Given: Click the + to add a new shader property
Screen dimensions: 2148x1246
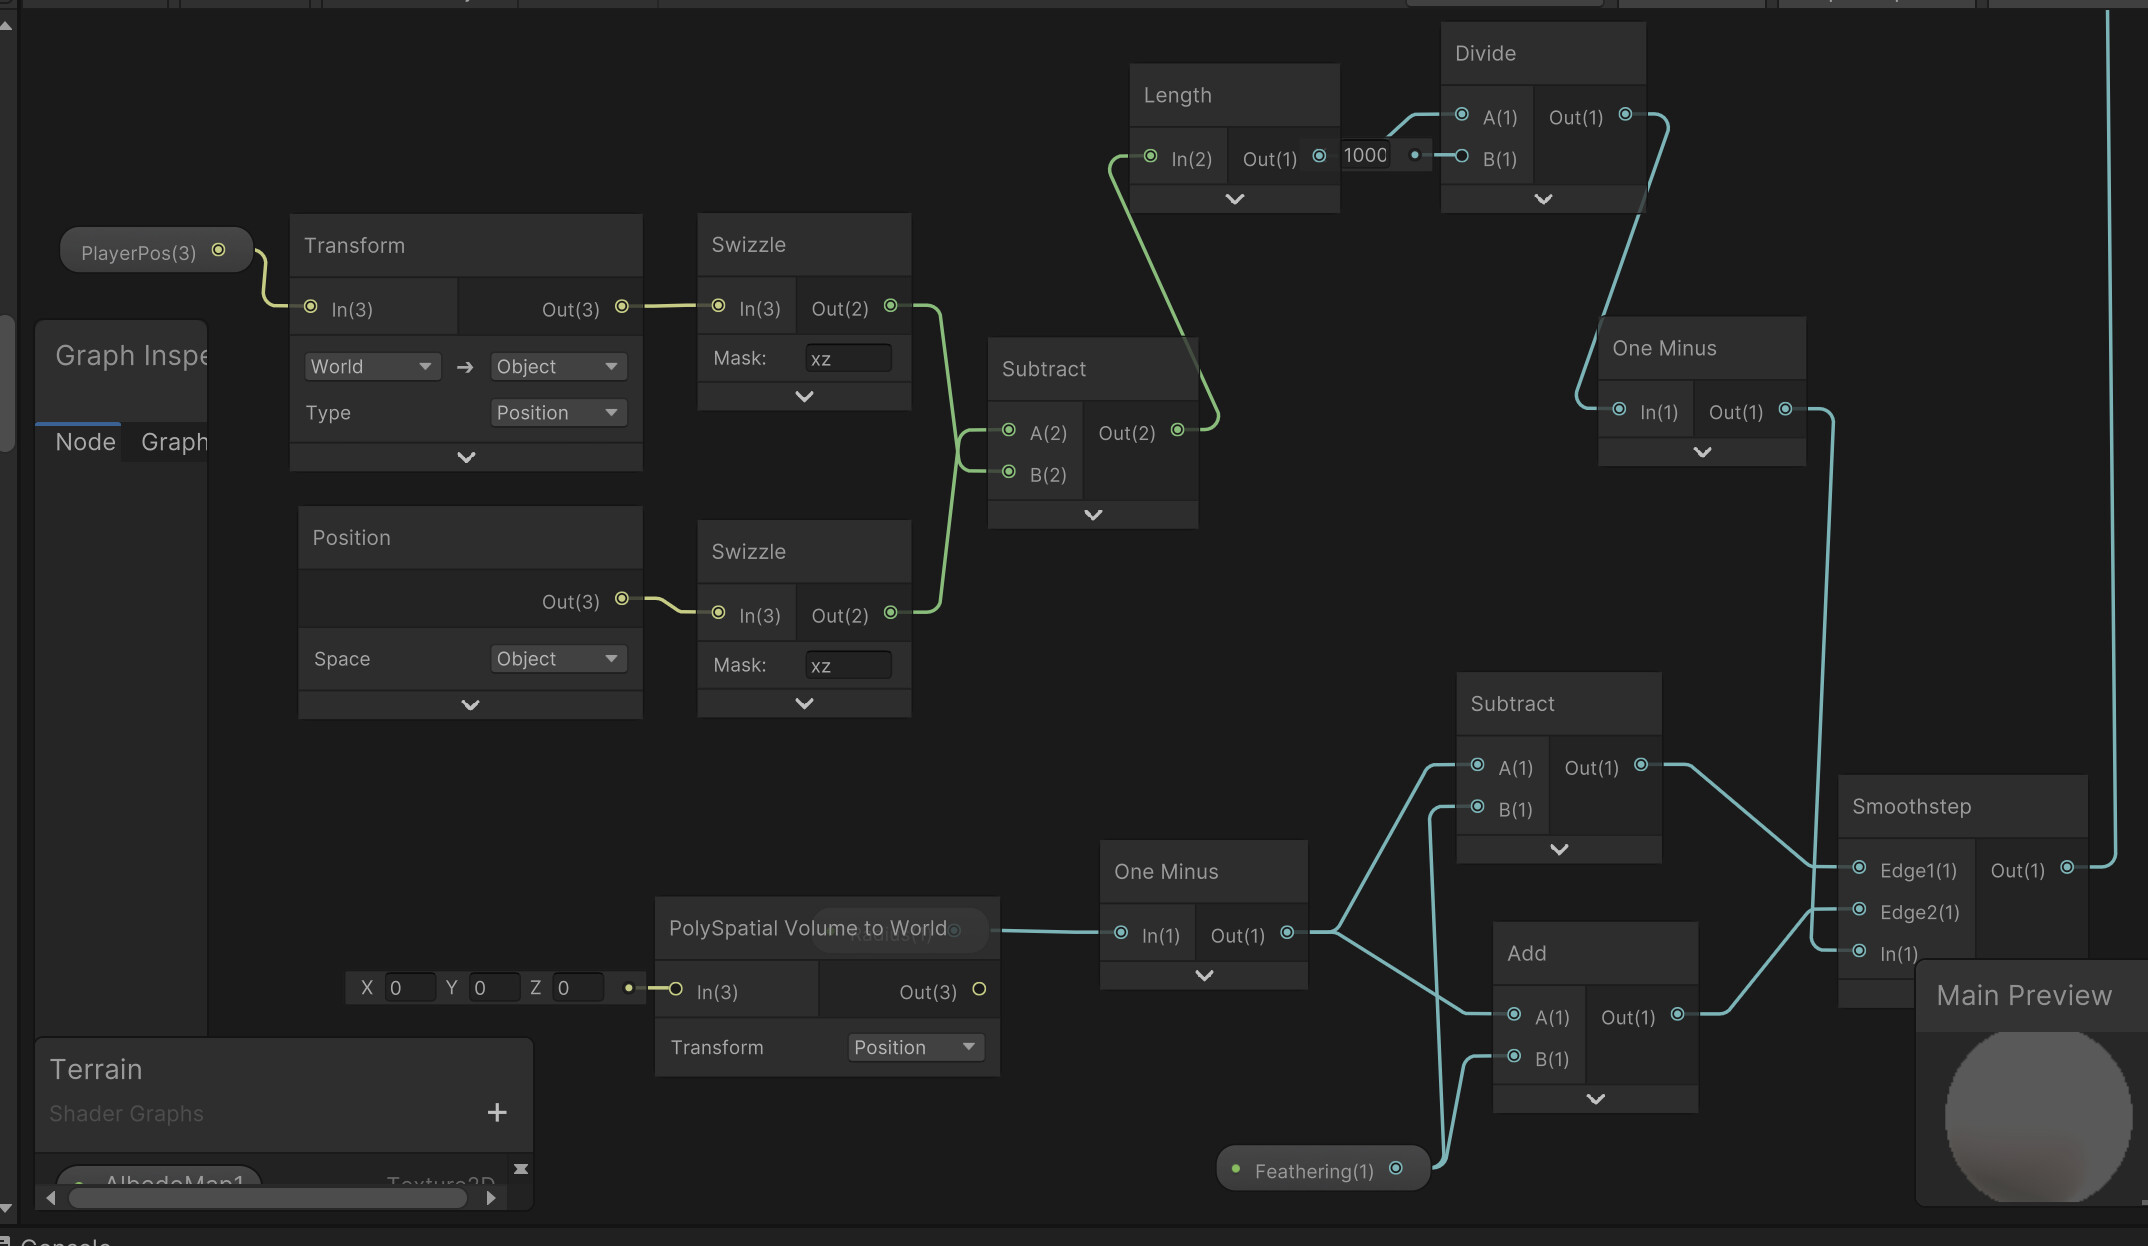Looking at the screenshot, I should coord(497,1112).
